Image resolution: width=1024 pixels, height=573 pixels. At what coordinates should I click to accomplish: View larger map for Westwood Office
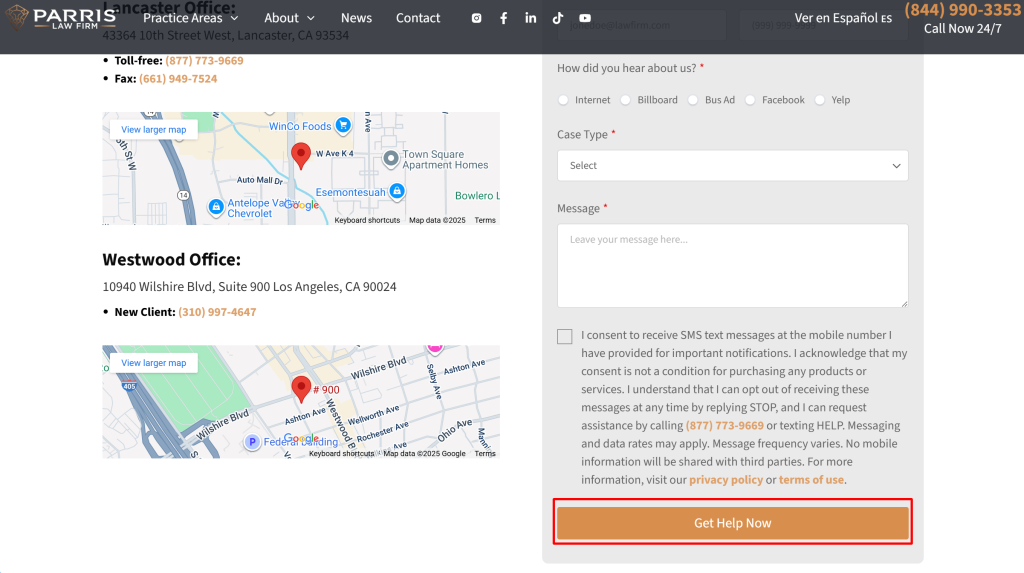(x=154, y=363)
